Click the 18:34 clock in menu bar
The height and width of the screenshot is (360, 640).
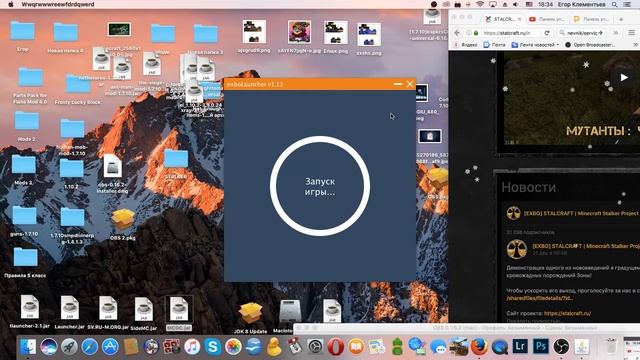pyautogui.click(x=545, y=4)
